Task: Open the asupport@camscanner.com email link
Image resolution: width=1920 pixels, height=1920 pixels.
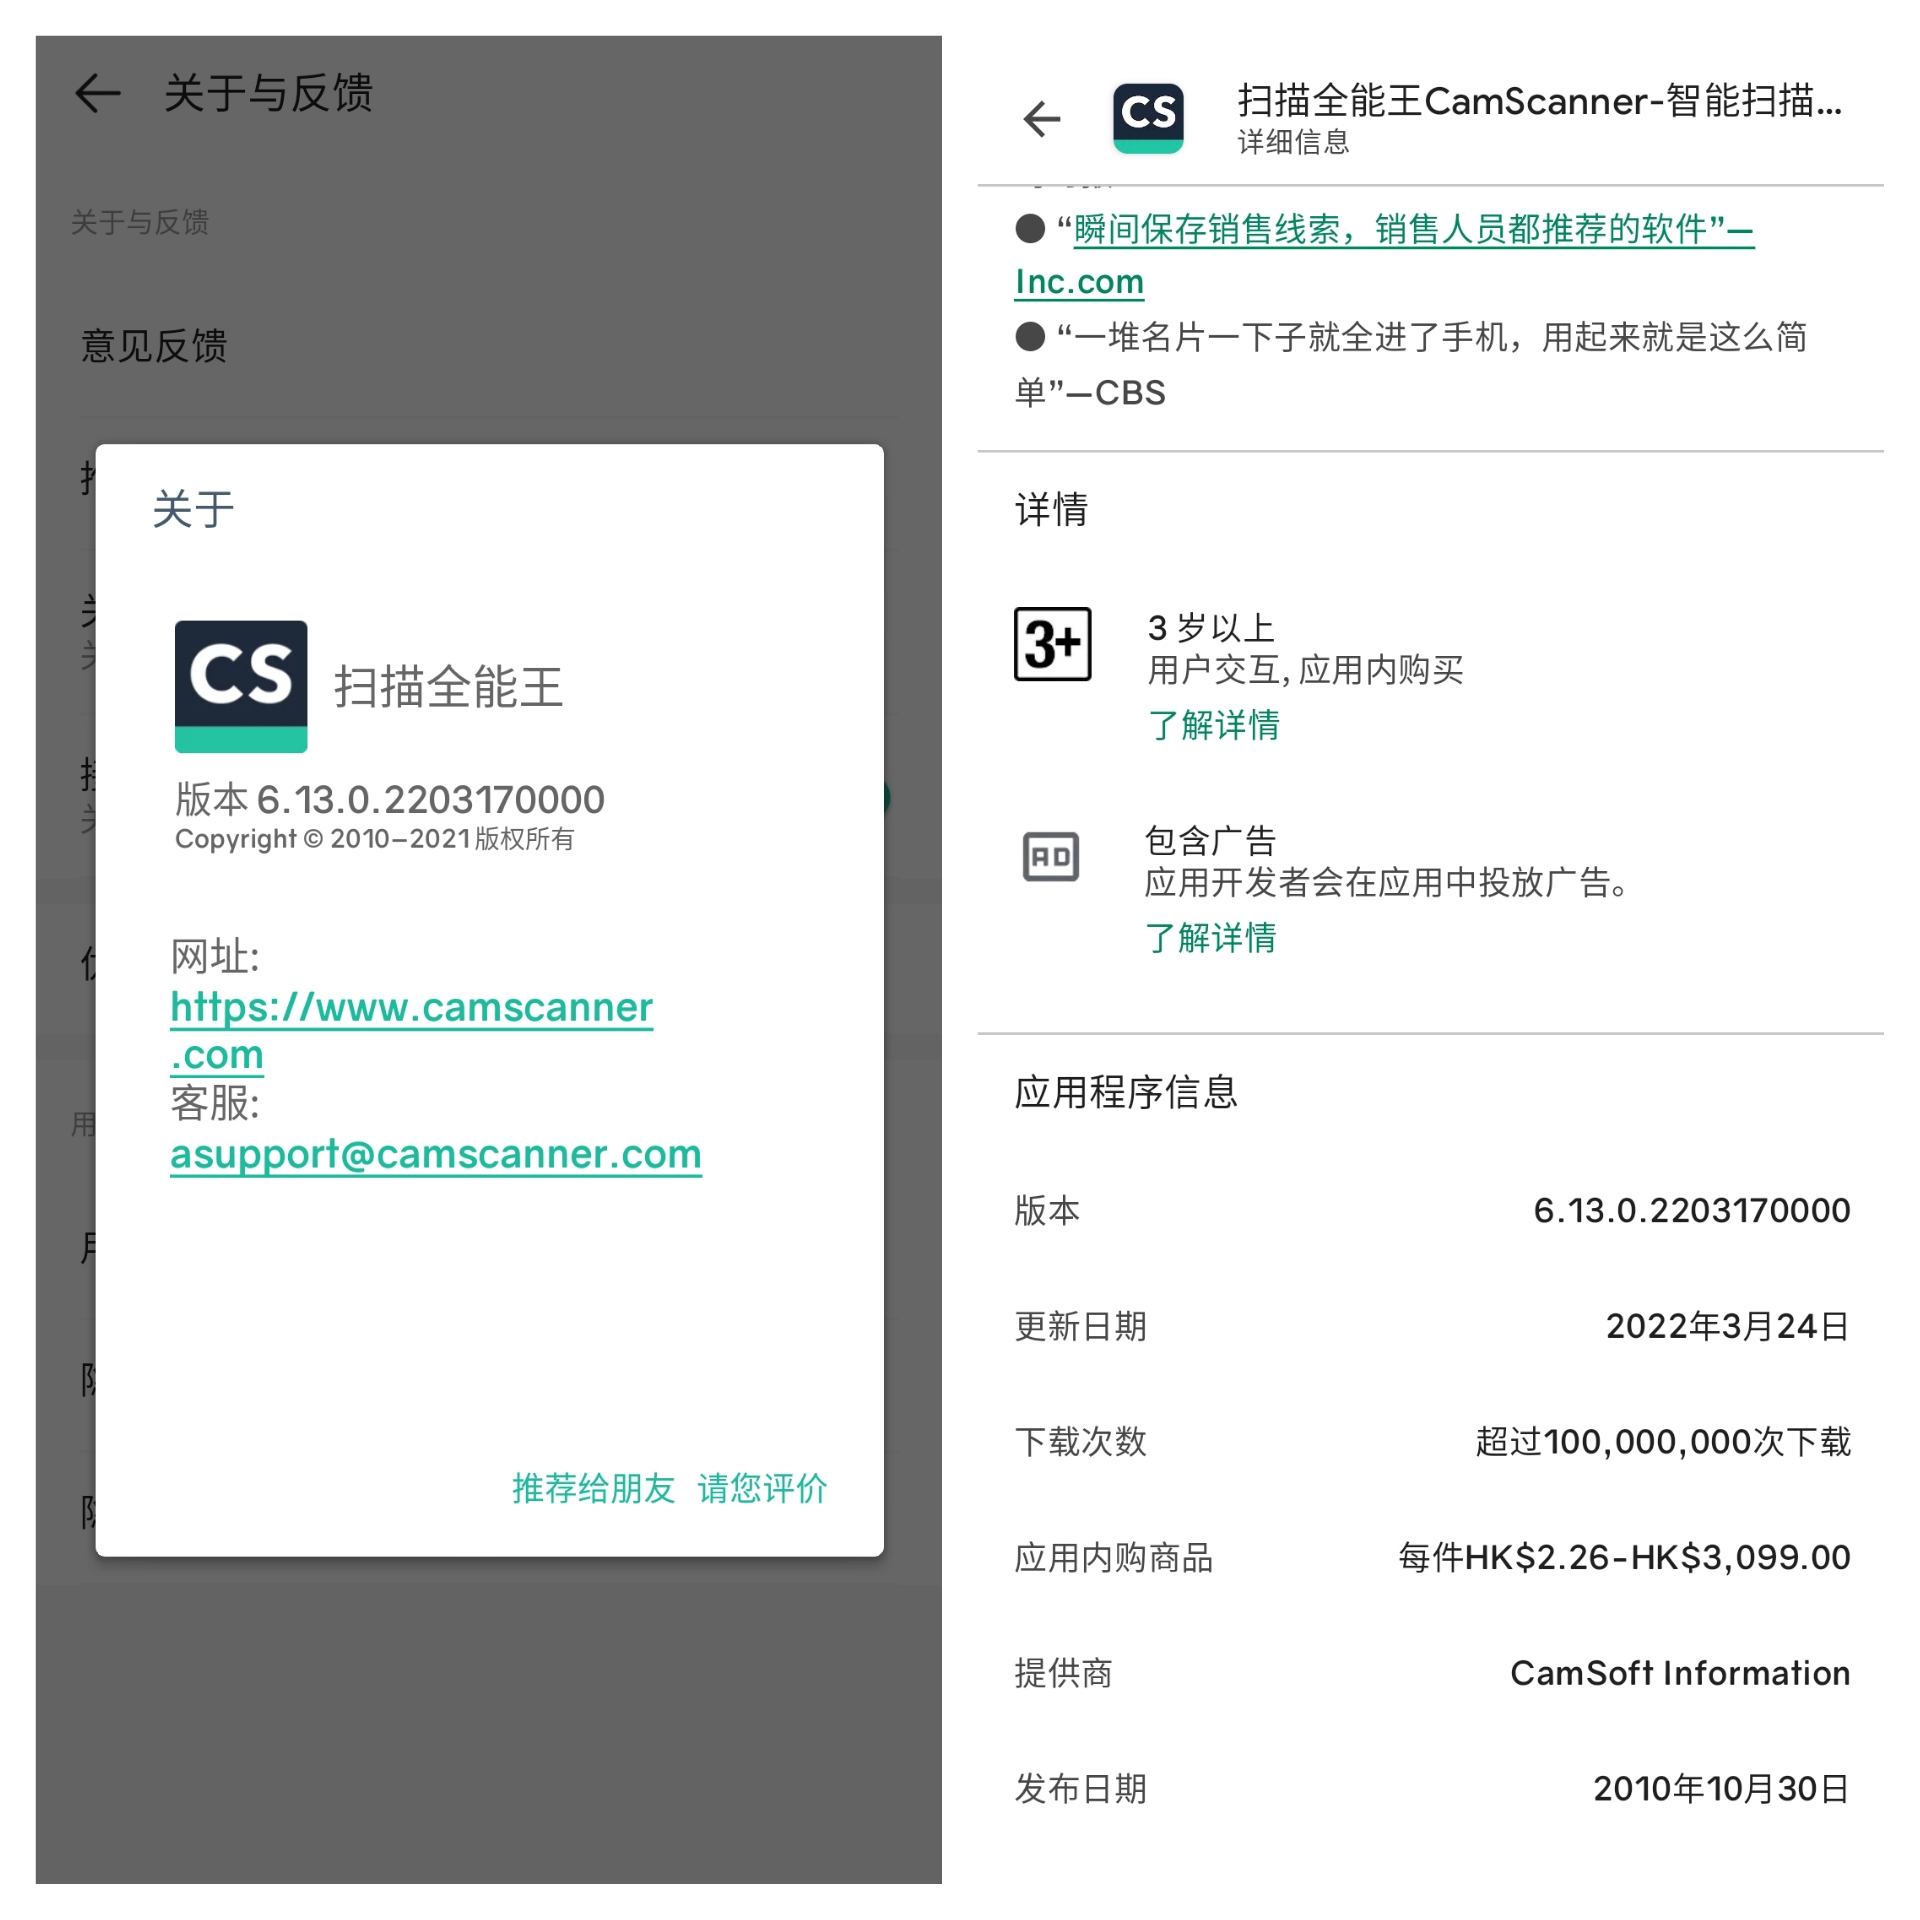Action: tap(436, 1154)
